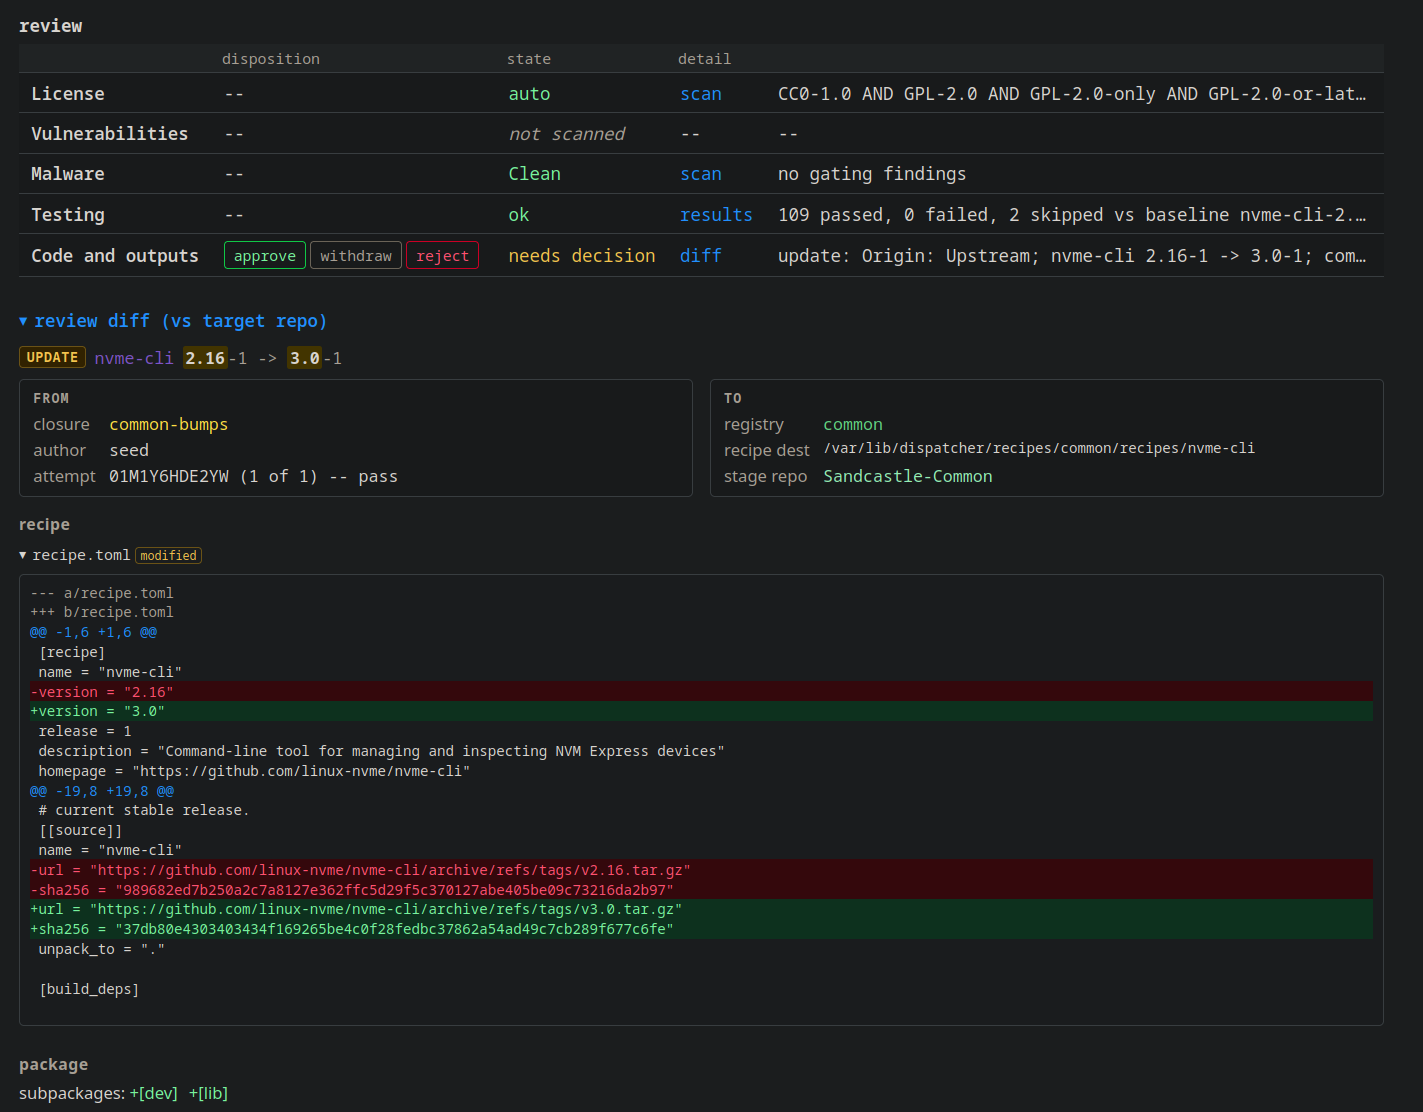
Task: Click the '@@ -1,6 +1,6 @@' hunk header
Action: pos(93,632)
